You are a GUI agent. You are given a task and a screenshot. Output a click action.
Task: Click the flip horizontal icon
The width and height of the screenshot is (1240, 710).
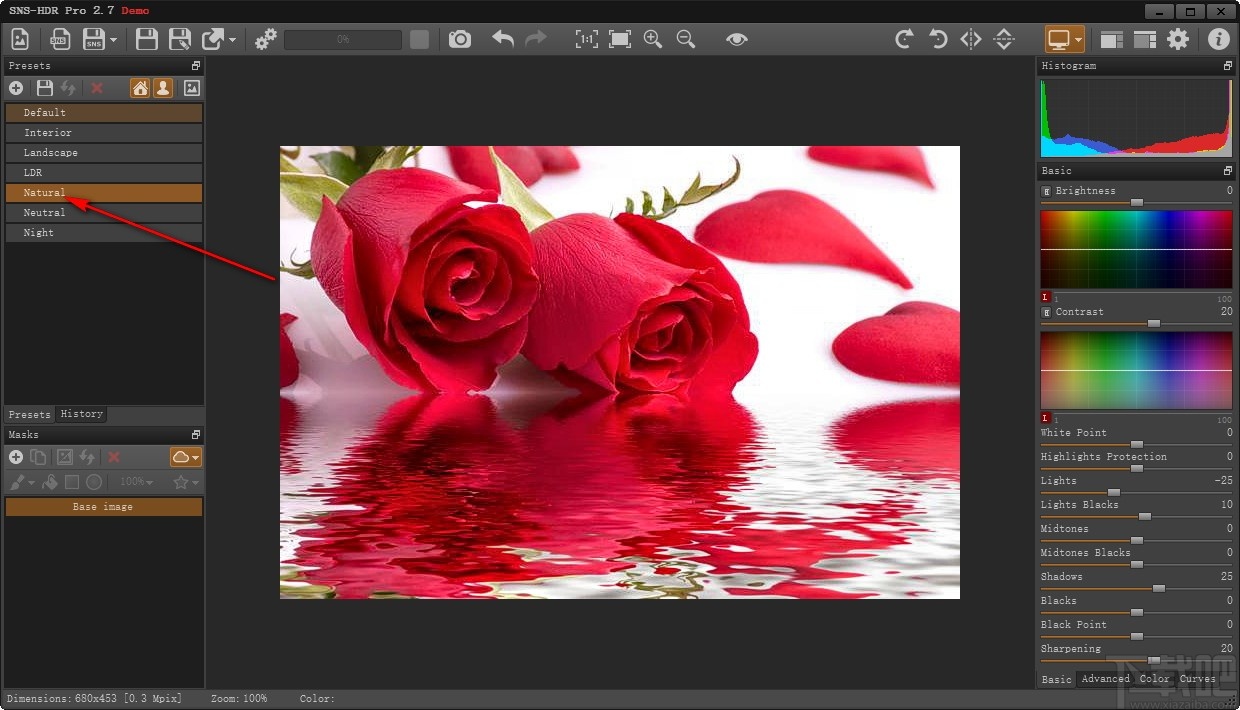pyautogui.click(x=969, y=39)
